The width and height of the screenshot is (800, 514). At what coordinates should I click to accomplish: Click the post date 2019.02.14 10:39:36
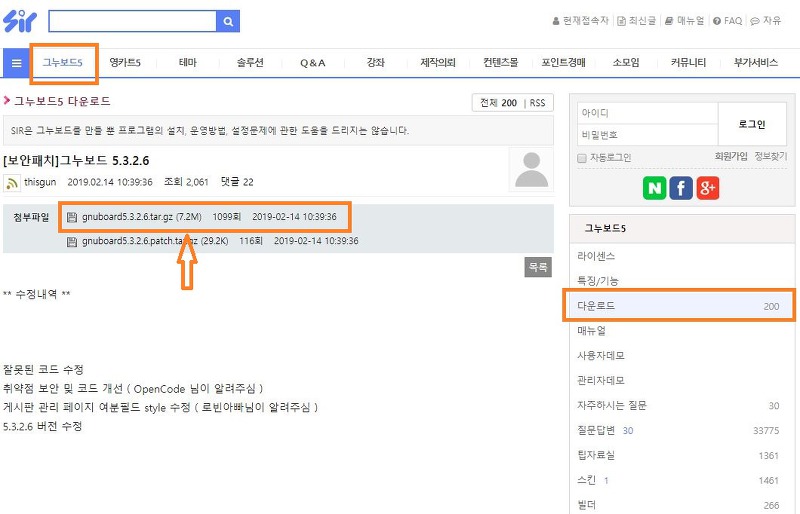tap(110, 182)
